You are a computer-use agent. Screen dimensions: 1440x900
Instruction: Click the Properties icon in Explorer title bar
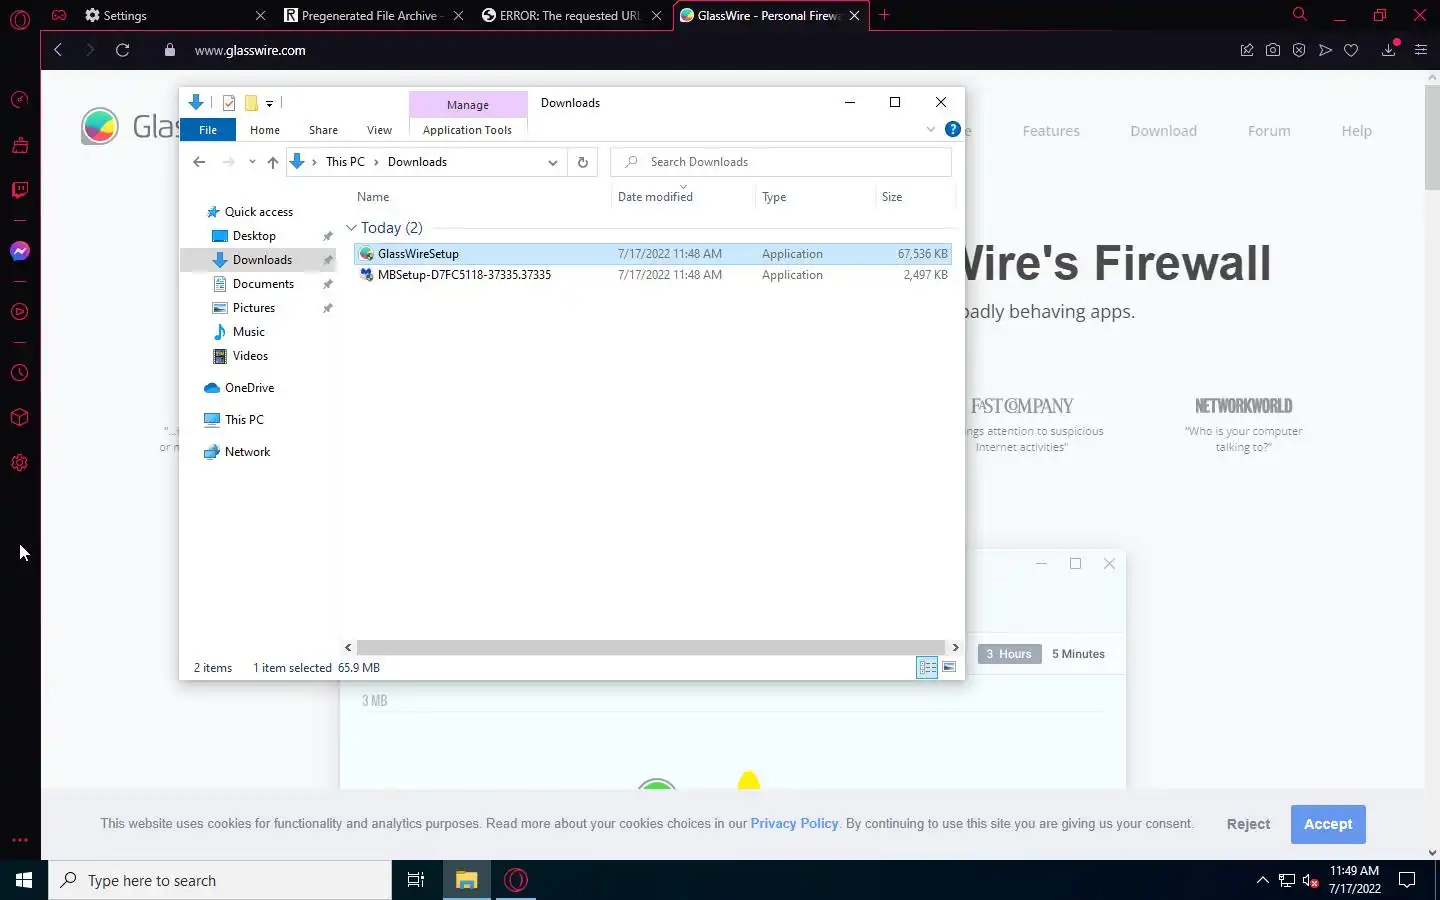click(x=229, y=102)
